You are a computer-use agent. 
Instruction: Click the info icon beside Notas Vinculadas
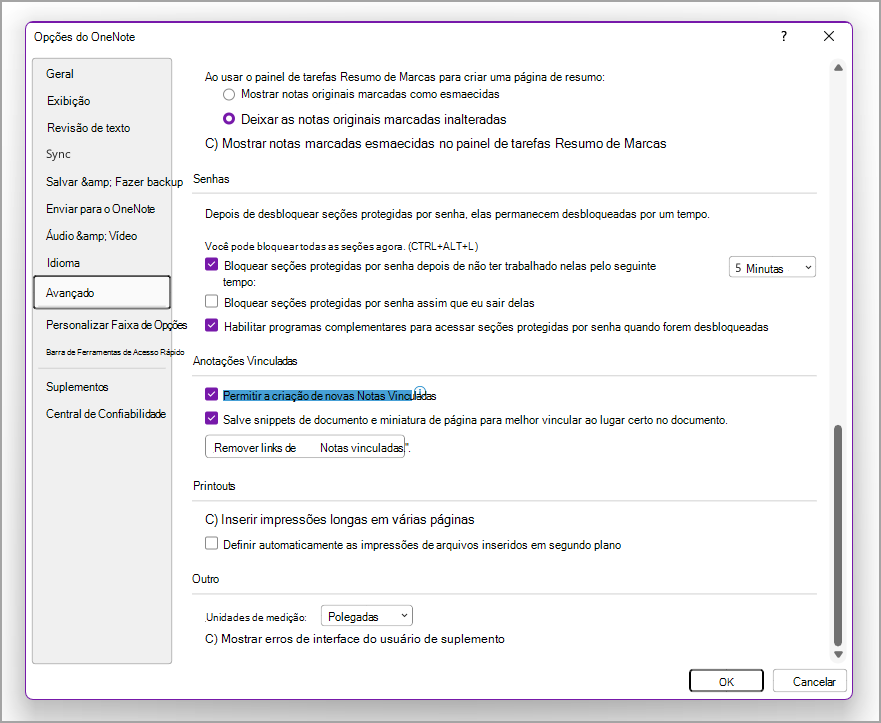click(420, 391)
